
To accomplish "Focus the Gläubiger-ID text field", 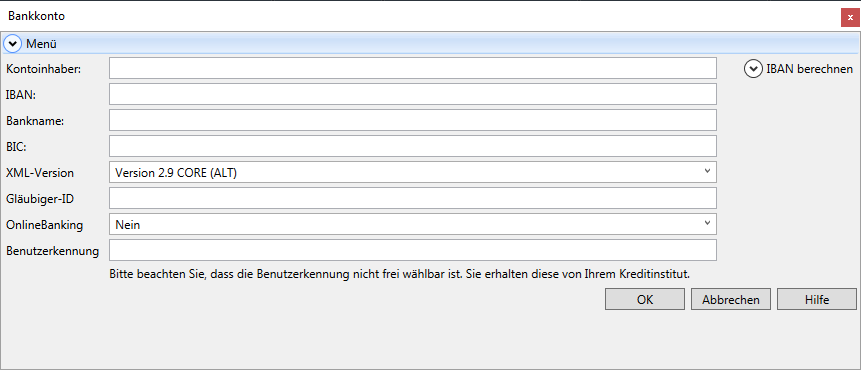I will point(413,198).
